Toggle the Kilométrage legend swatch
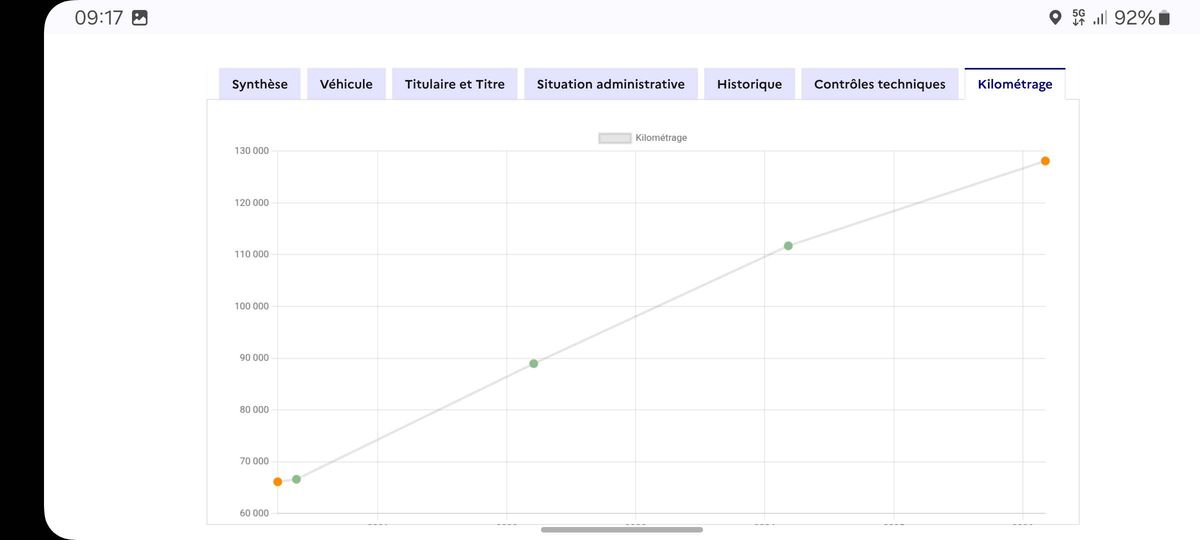 pos(614,138)
